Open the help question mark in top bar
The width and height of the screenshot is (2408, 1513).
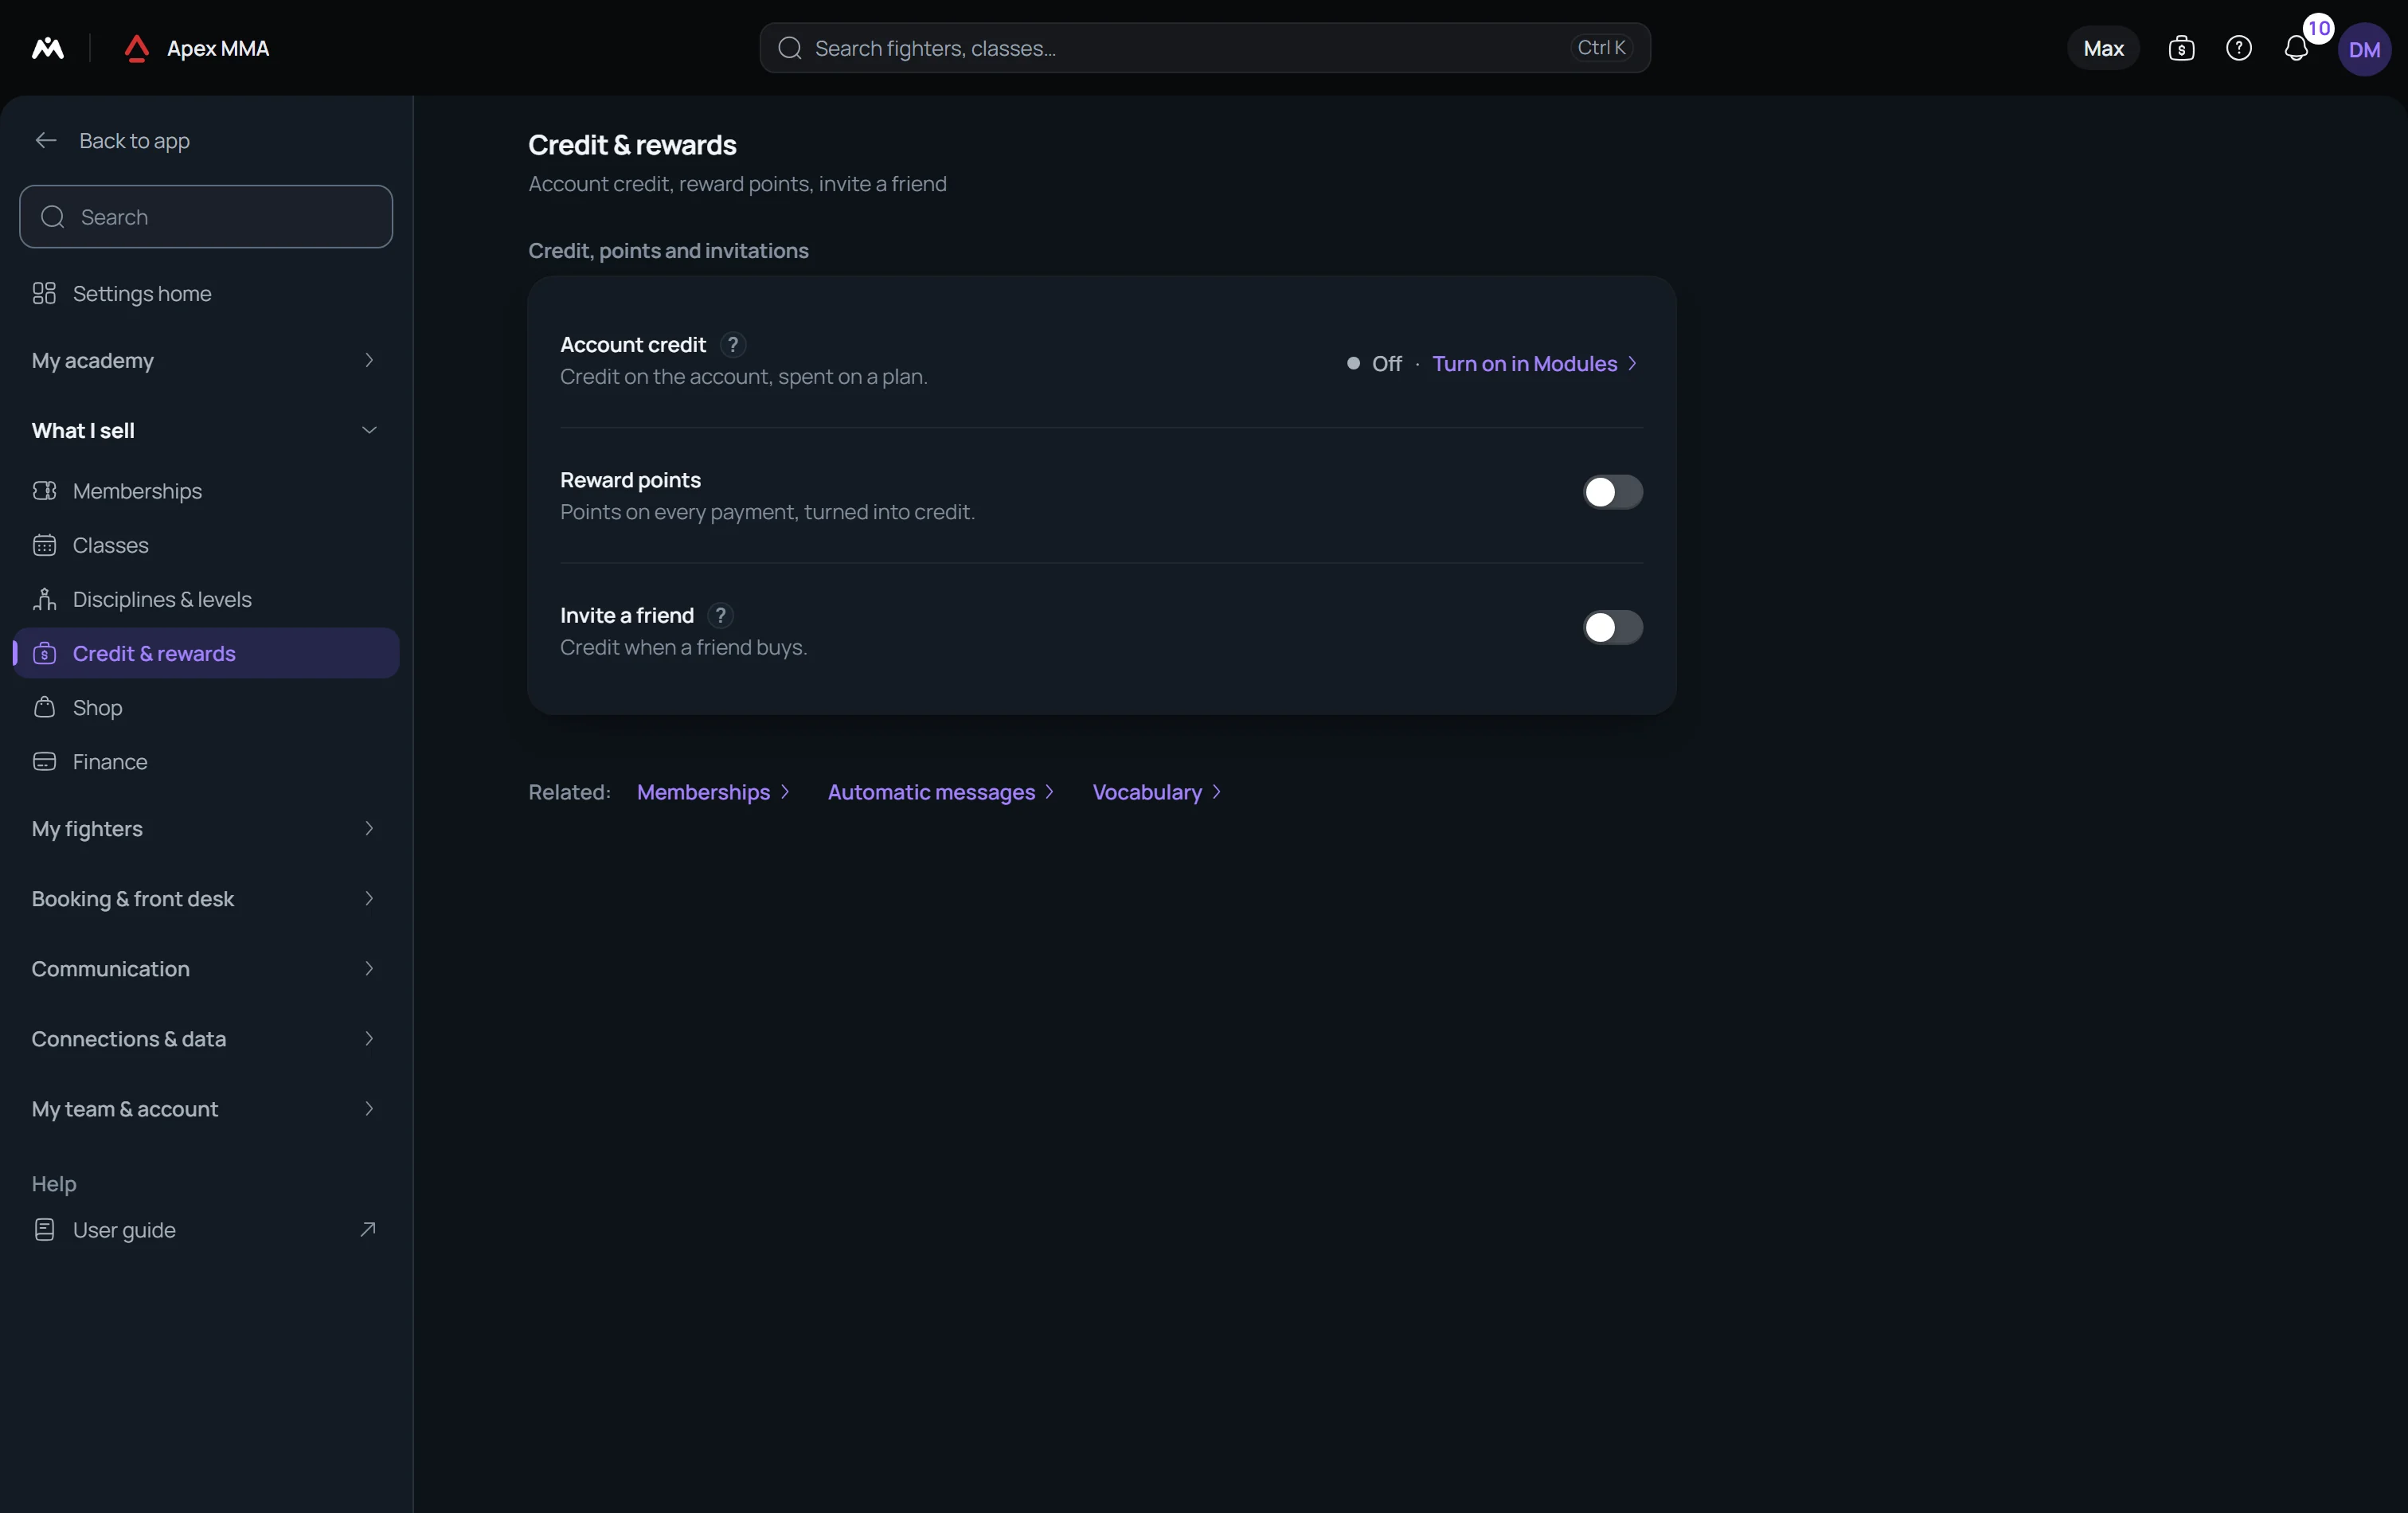click(x=2239, y=48)
